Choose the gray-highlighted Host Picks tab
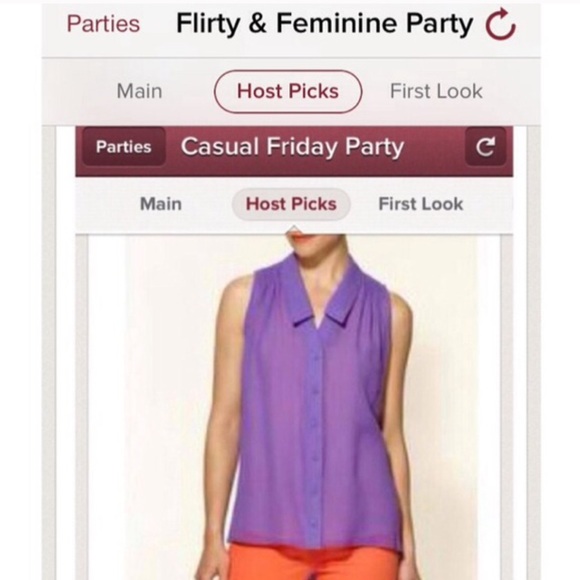This screenshot has height=580, width=580. (x=291, y=204)
